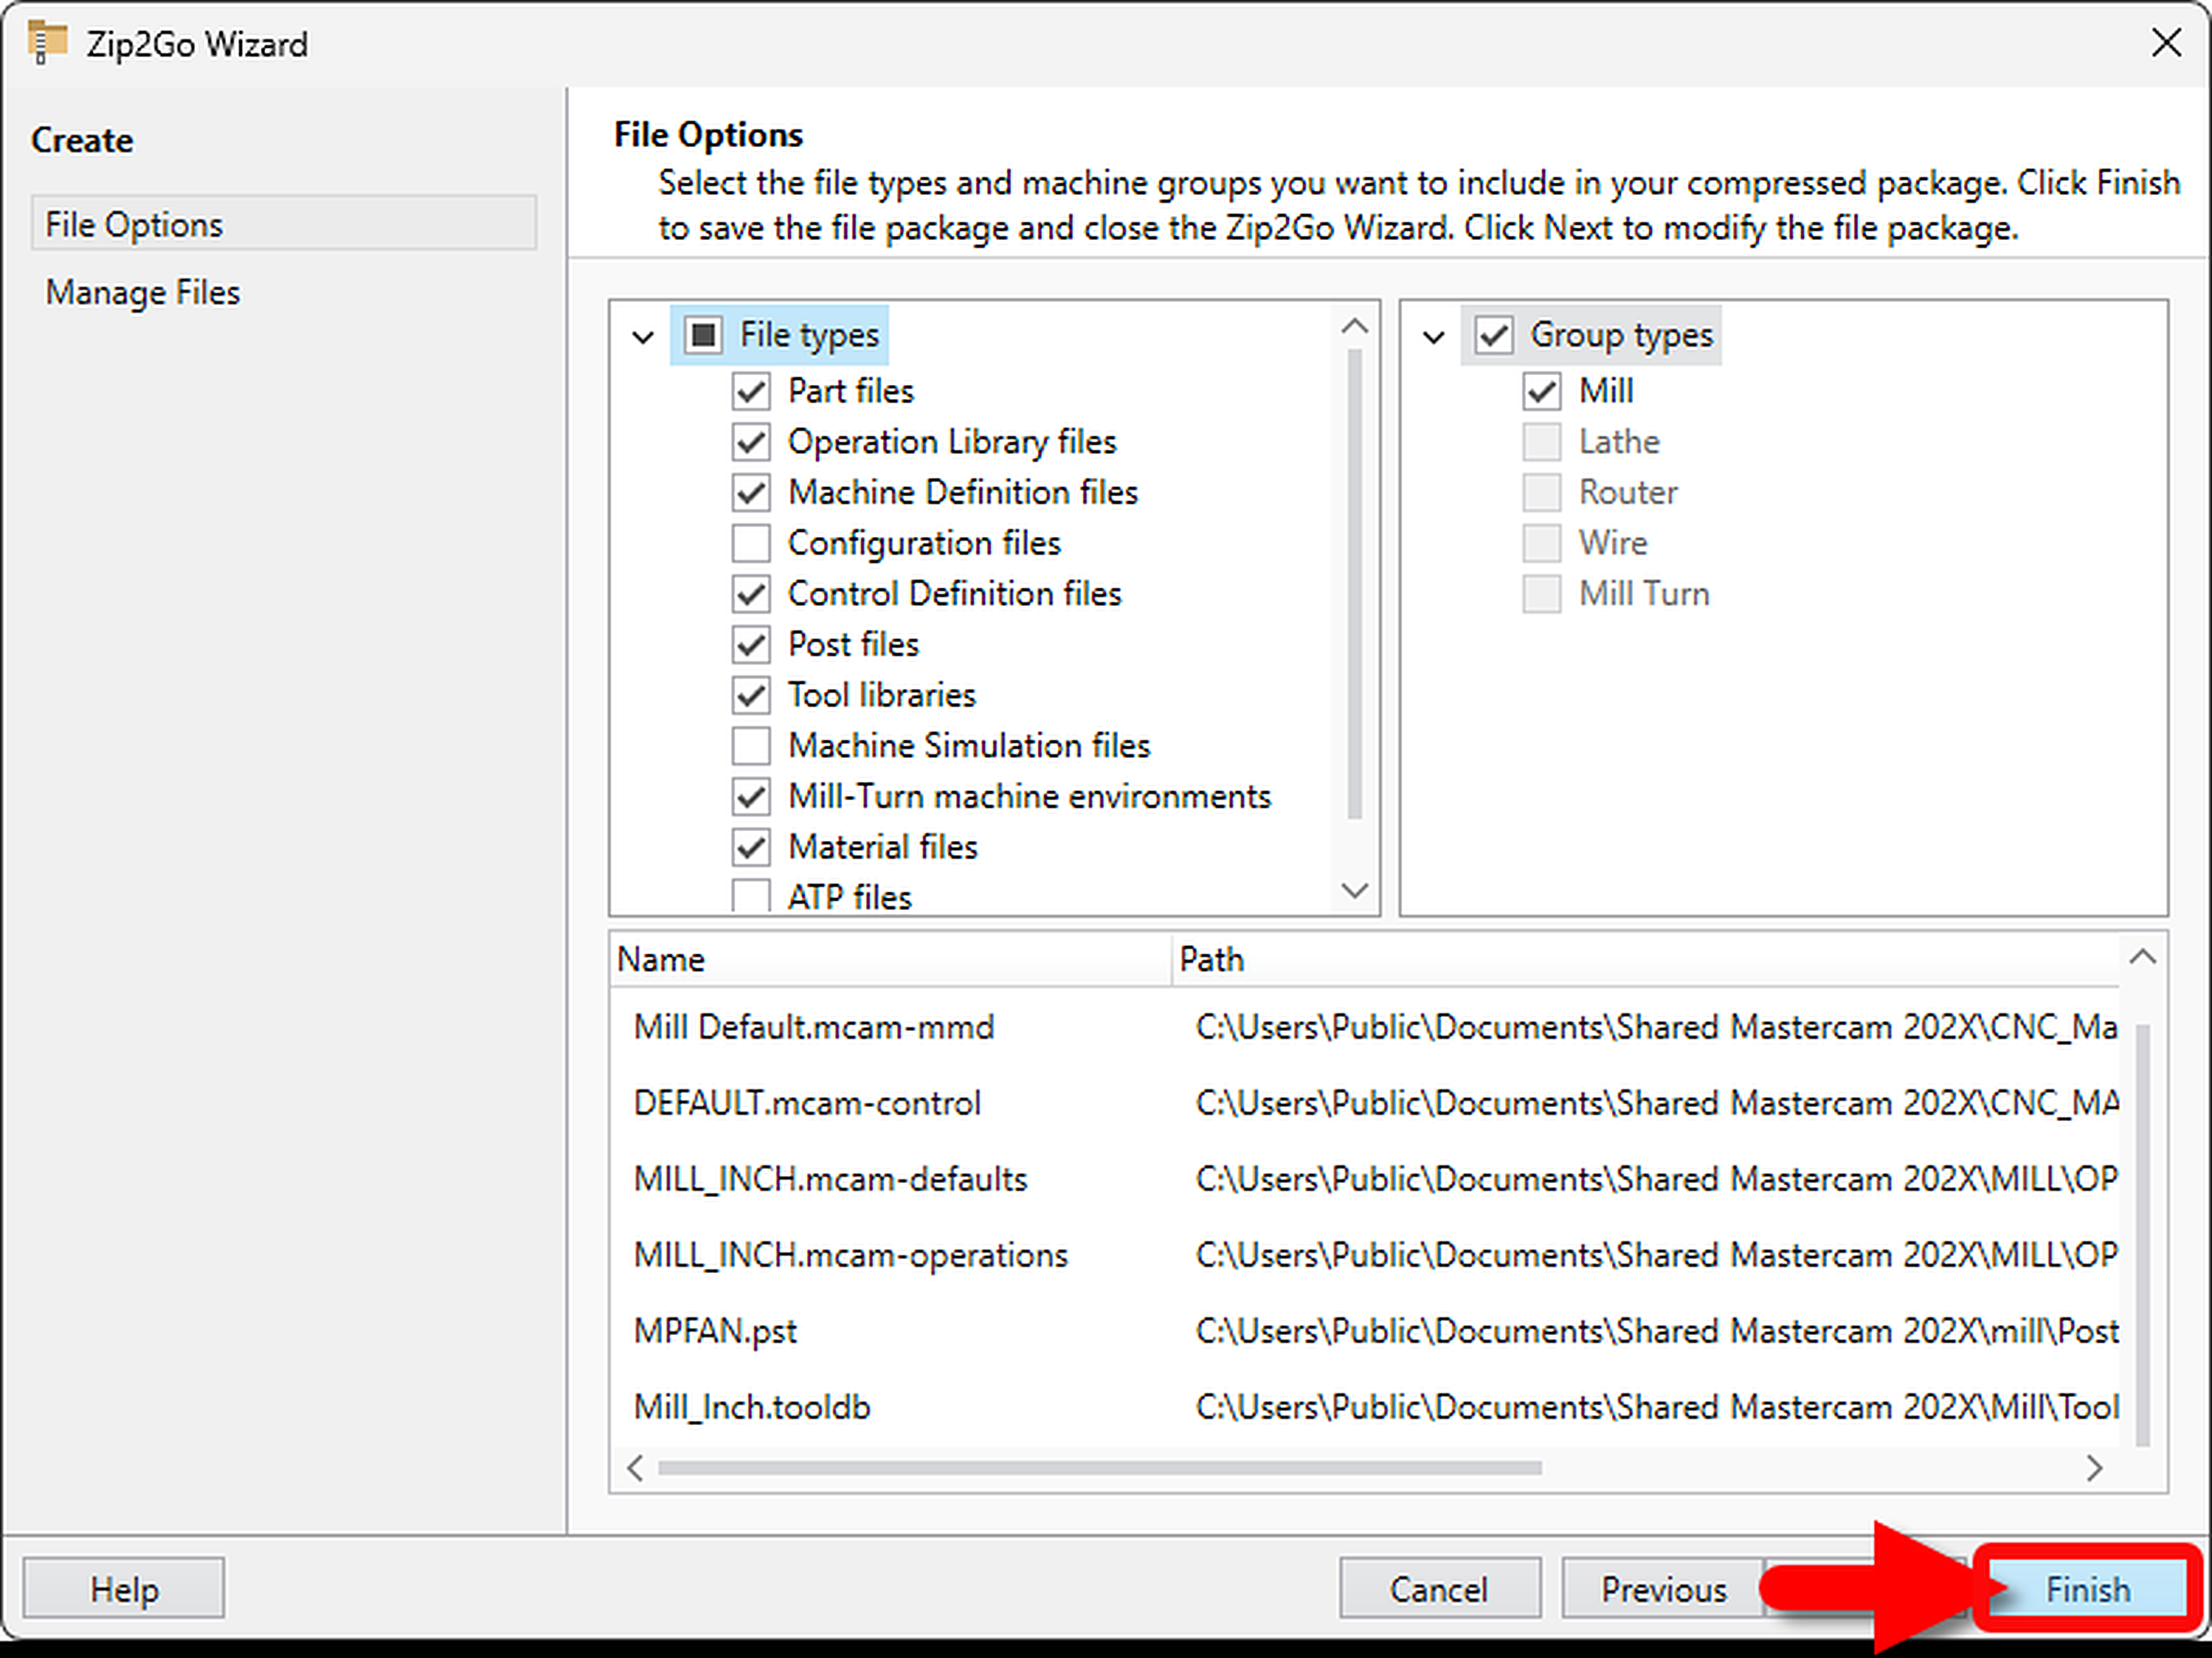Sort list by Path column header
The height and width of the screenshot is (1658, 2212).
(x=1644, y=960)
